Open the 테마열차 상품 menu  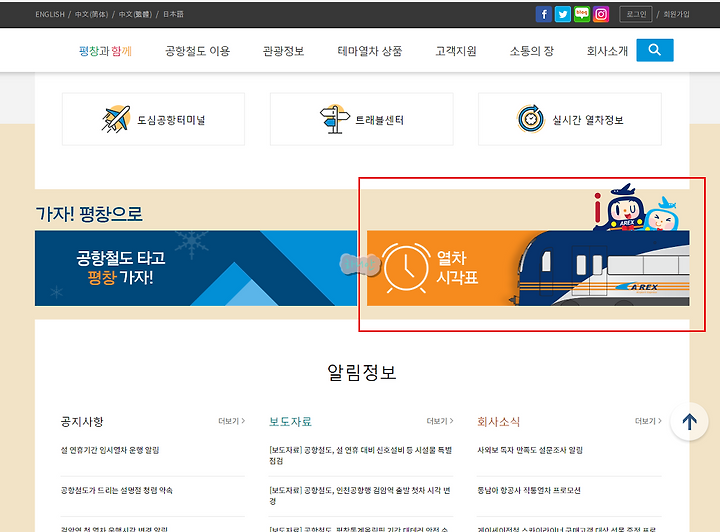click(x=370, y=50)
